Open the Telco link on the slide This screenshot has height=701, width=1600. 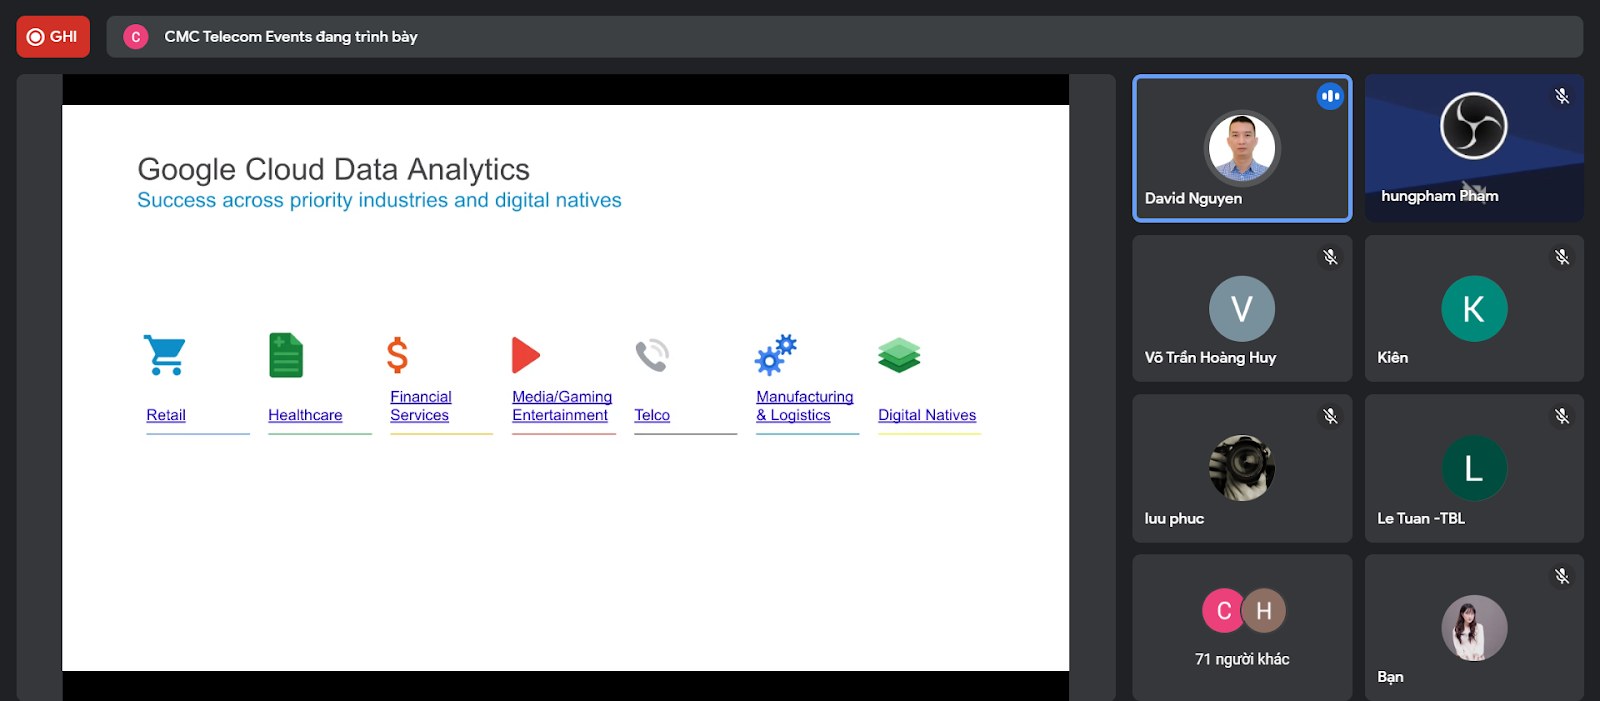click(652, 415)
